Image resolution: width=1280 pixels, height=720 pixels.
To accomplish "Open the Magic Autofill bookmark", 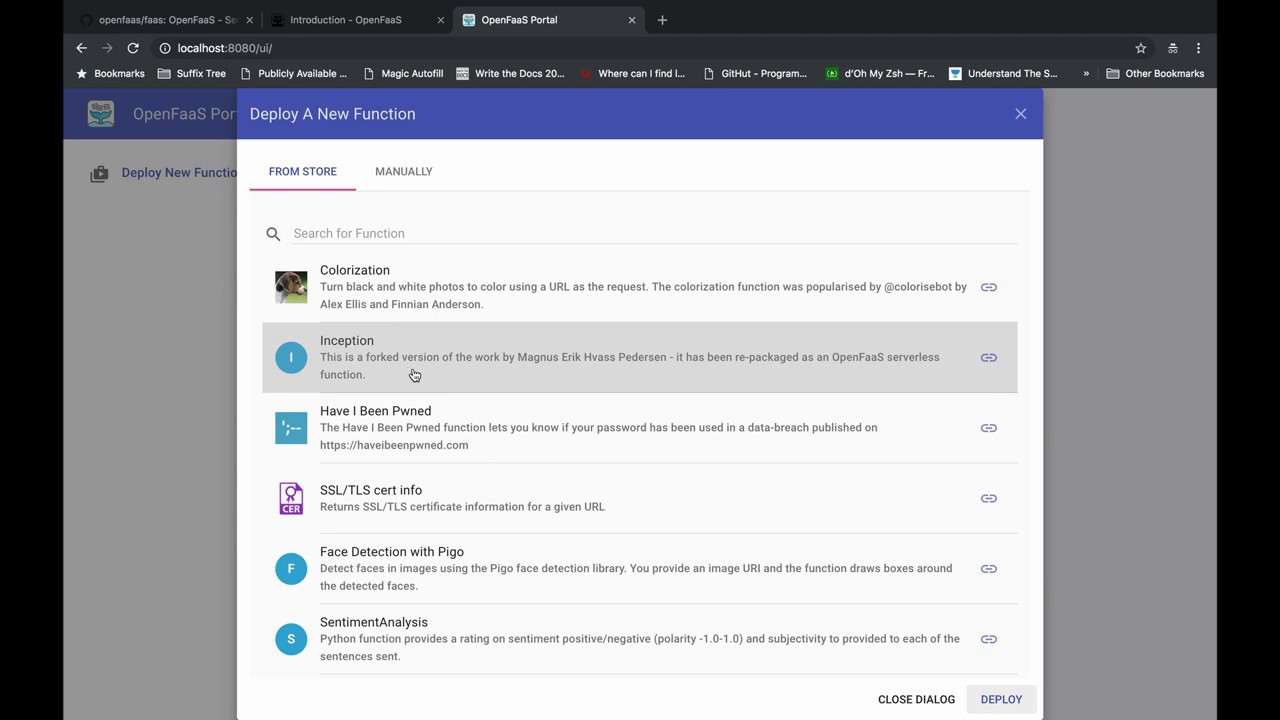I will pos(402,74).
